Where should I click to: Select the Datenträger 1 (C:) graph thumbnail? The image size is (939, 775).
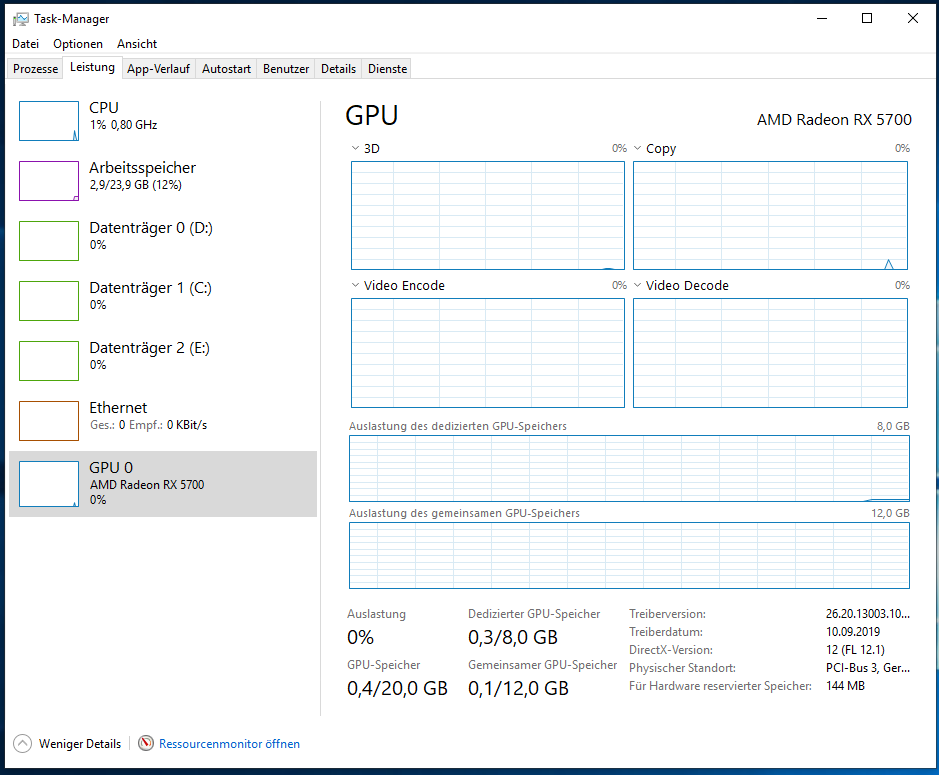coord(49,301)
